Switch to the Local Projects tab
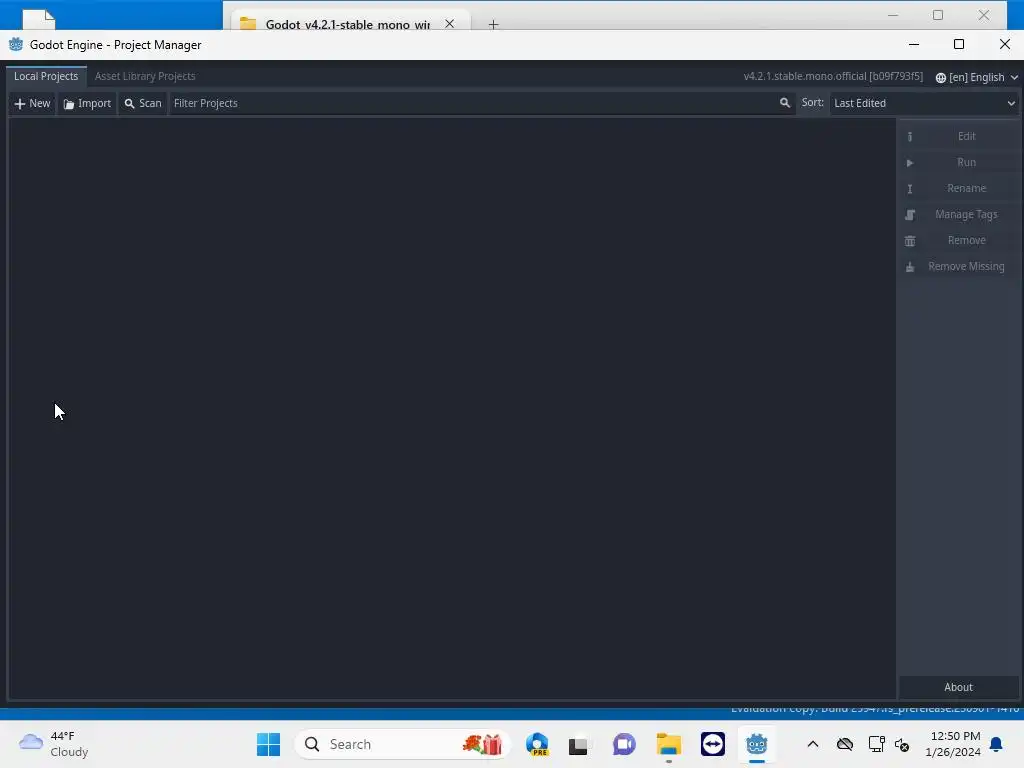 (46, 76)
